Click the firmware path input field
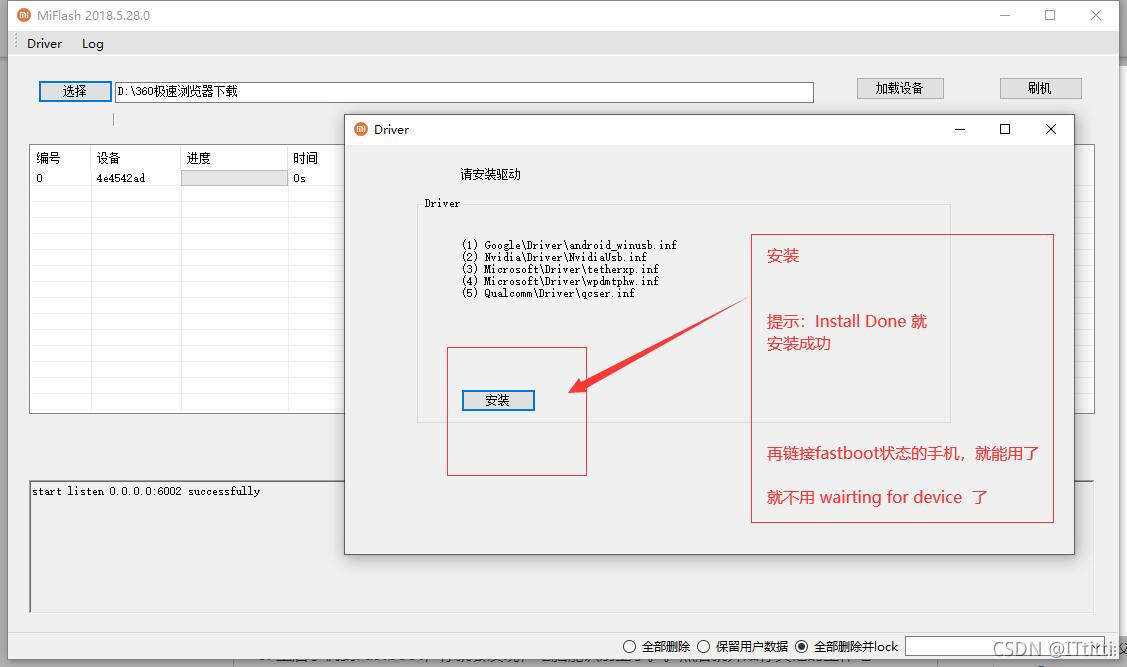This screenshot has height=667, width=1127. [x=464, y=92]
